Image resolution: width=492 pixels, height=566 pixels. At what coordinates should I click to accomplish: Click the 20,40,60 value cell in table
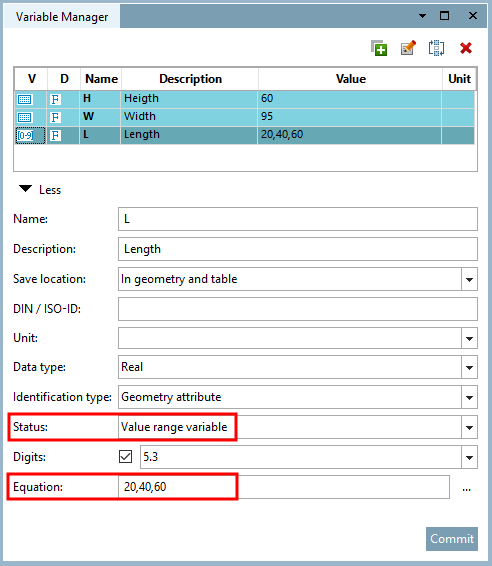[x=349, y=135]
